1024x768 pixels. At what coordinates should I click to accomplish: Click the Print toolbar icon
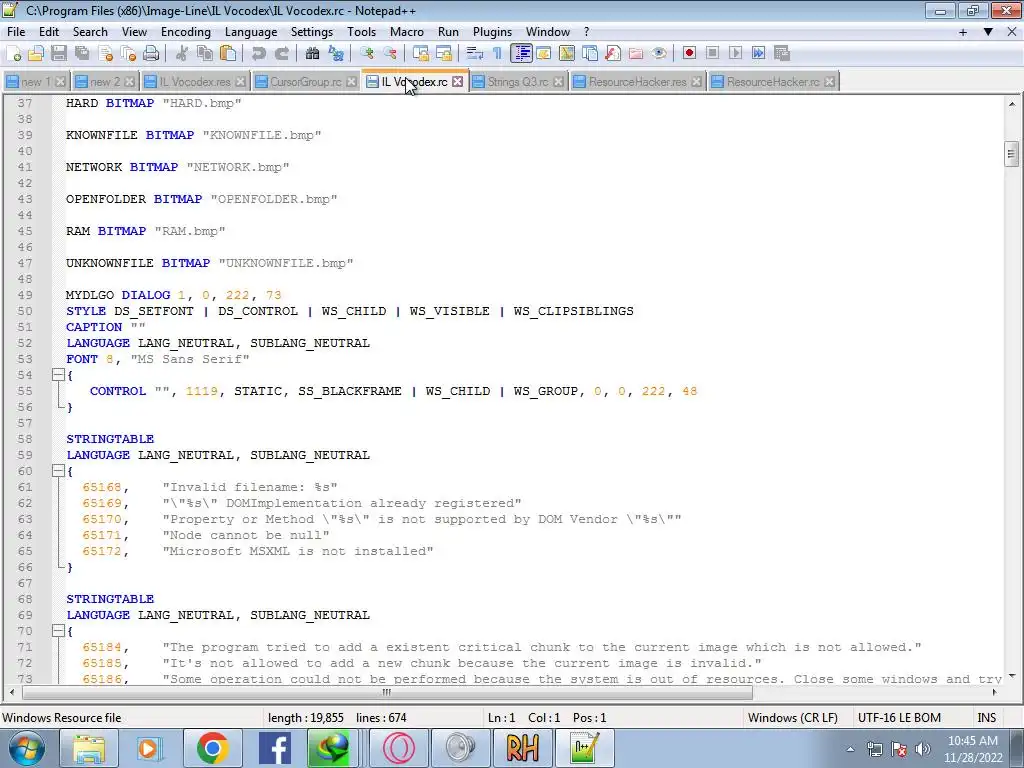coord(151,54)
